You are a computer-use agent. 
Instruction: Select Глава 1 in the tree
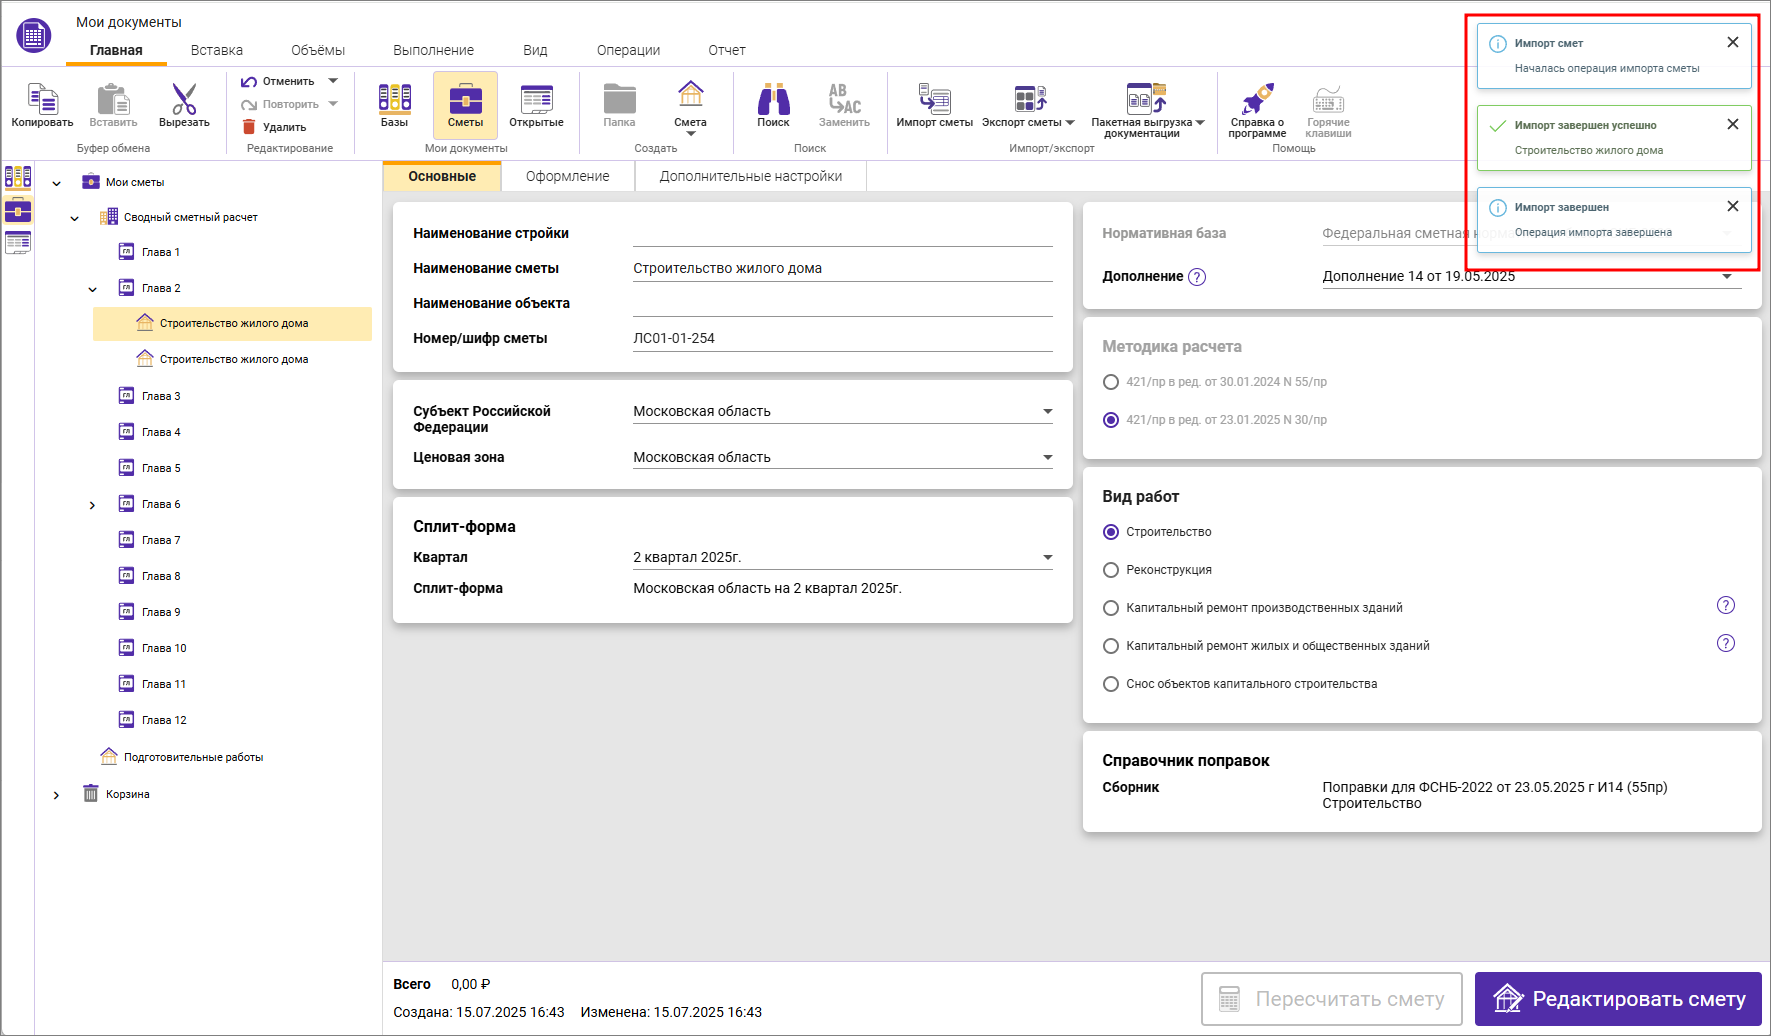click(x=161, y=252)
